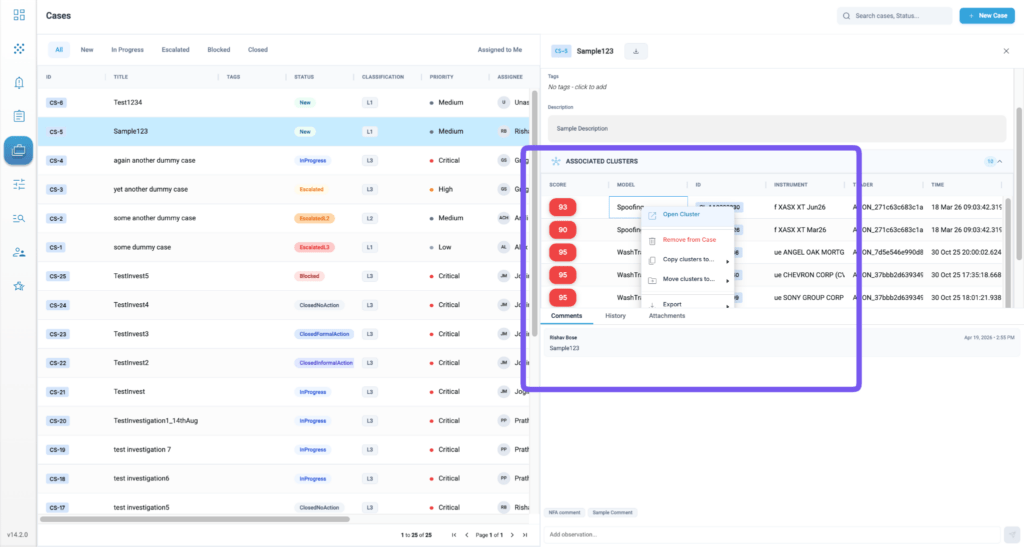Open the clusters dots icon in sidebar

point(19,48)
